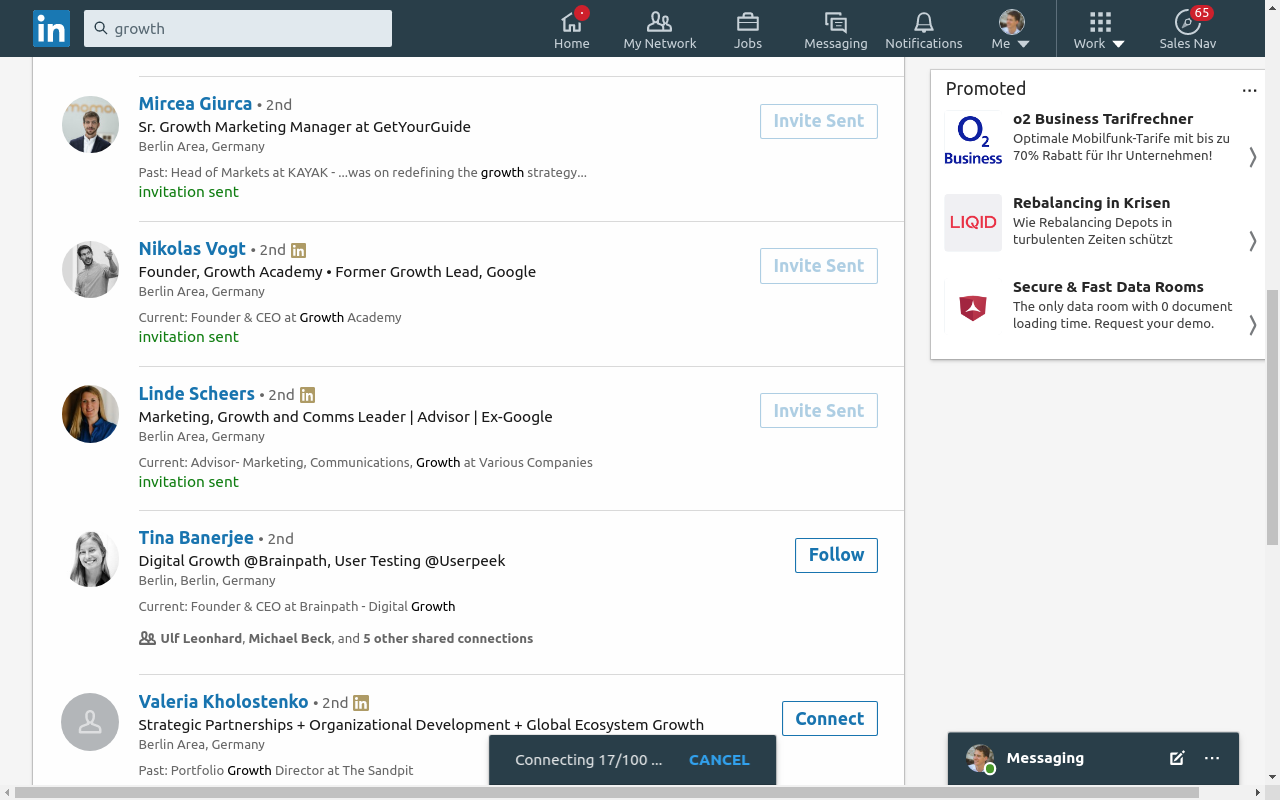Click 'Past: Portfolio Growth Director at The Sandpit'

coord(275,770)
